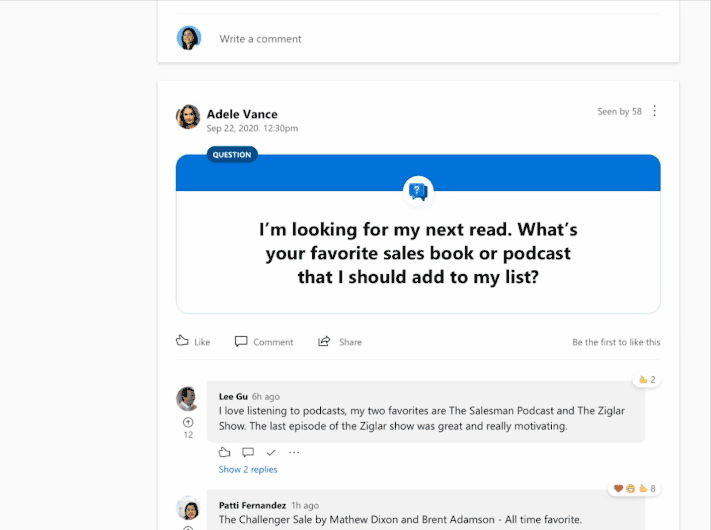The width and height of the screenshot is (711, 530).
Task: View the 8 reactions on Patti's reply
Action: (x=634, y=488)
